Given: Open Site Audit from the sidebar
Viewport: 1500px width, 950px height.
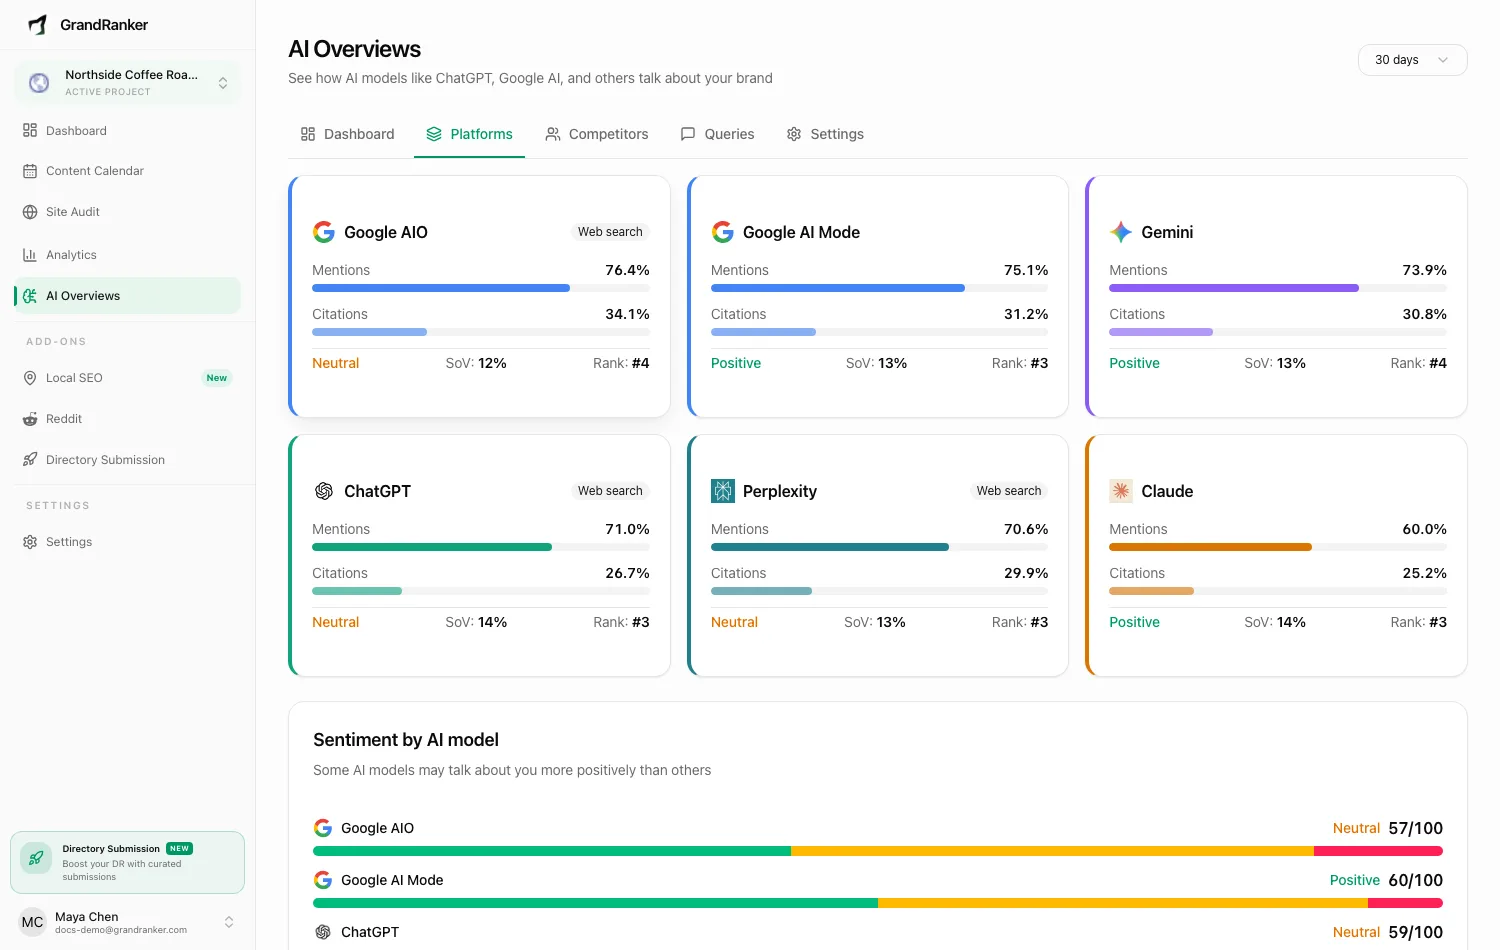Looking at the screenshot, I should (127, 212).
